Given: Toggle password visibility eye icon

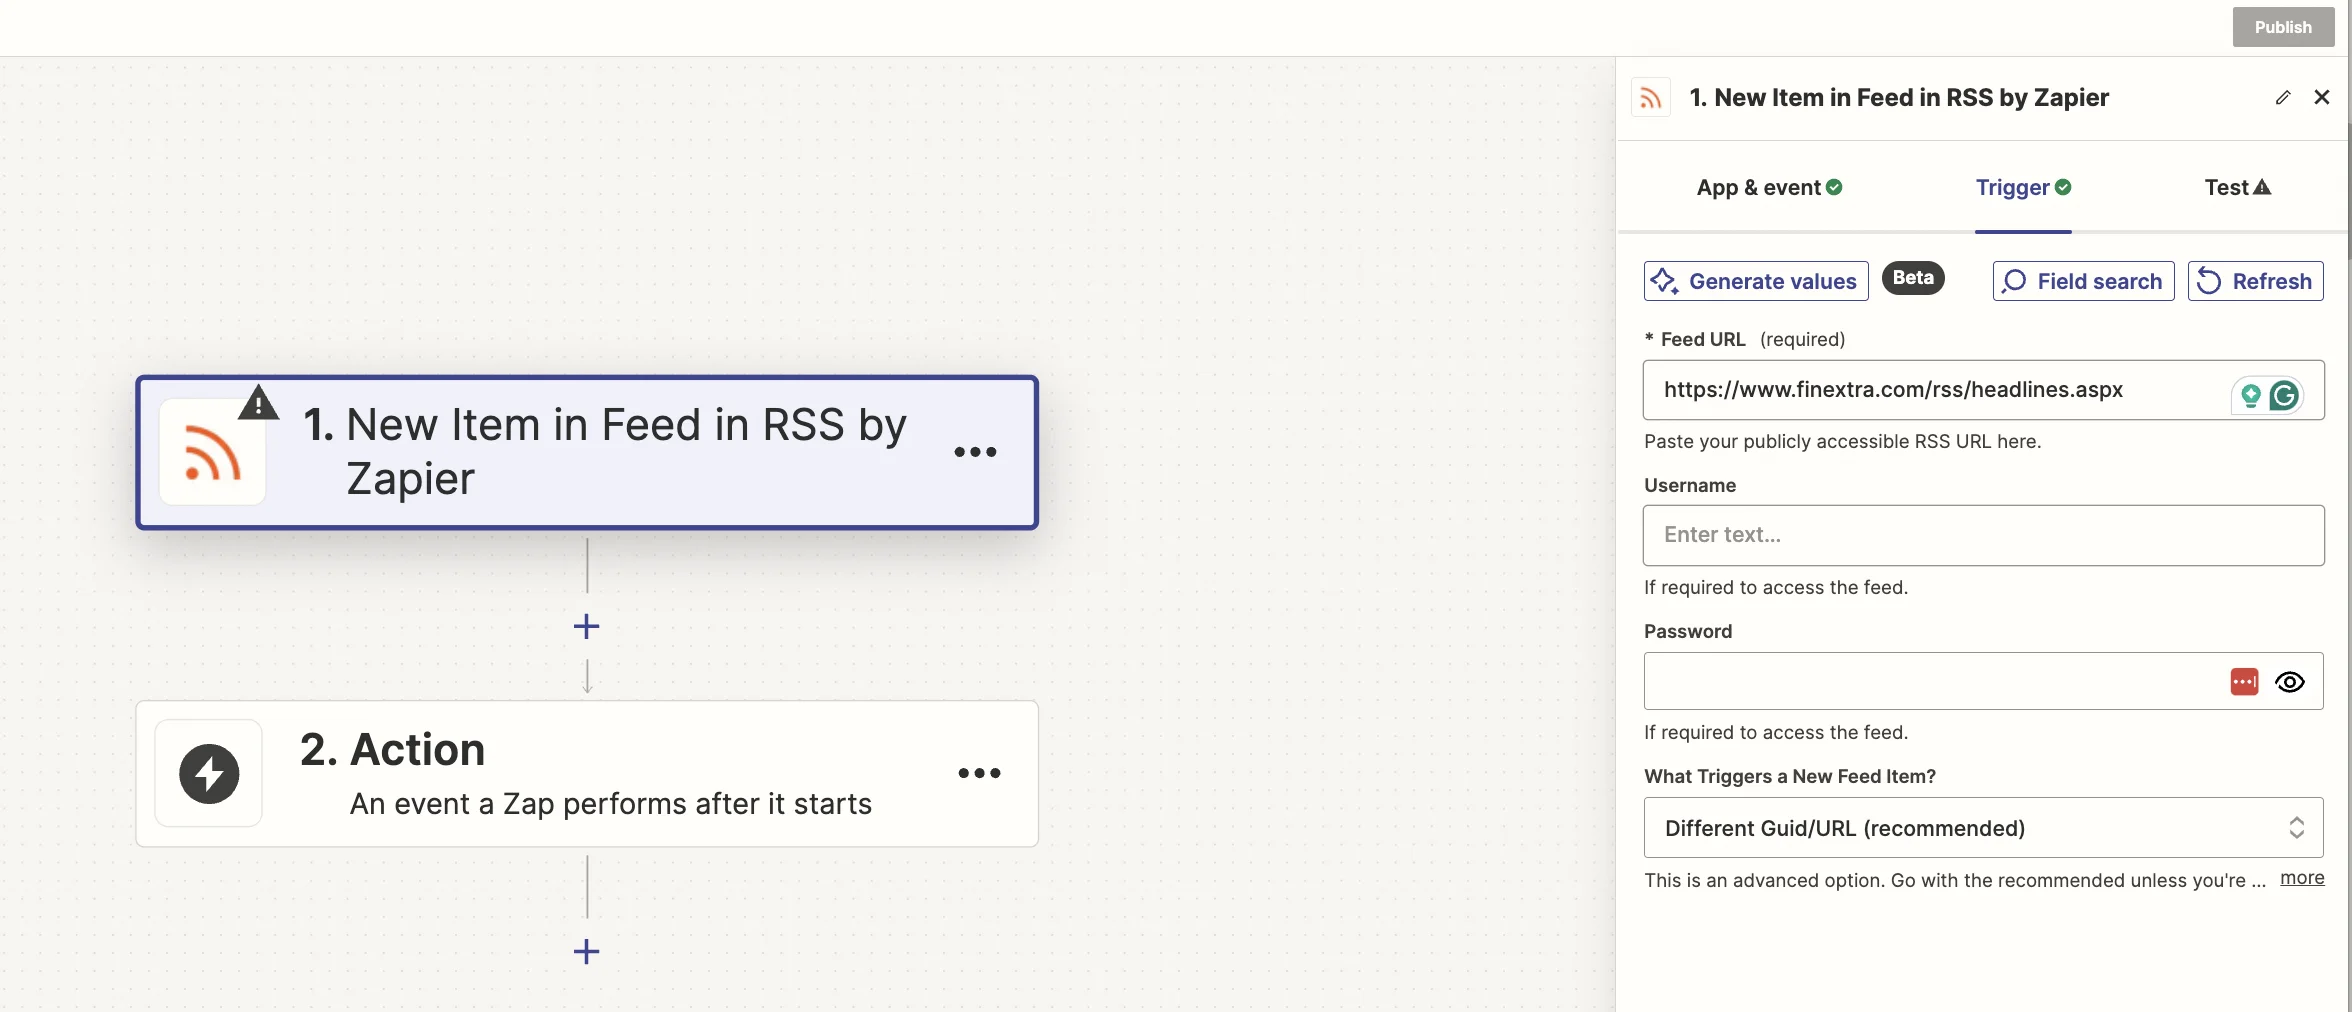Looking at the screenshot, I should (x=2290, y=682).
